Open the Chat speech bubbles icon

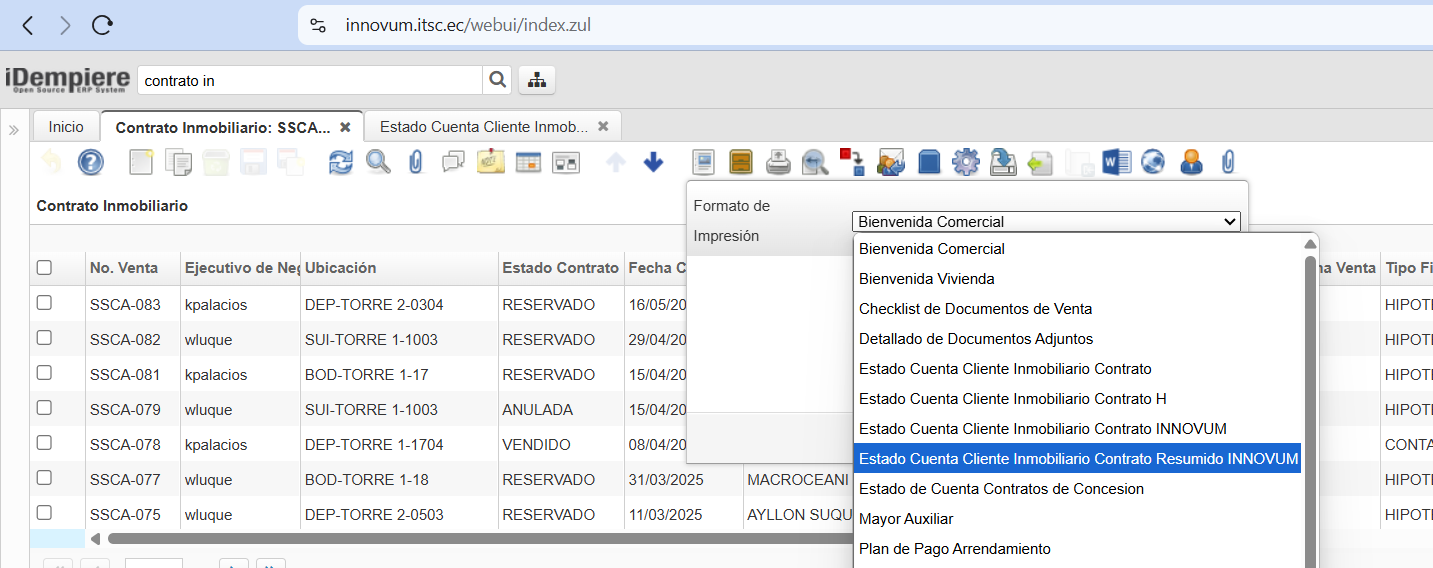coord(454,162)
